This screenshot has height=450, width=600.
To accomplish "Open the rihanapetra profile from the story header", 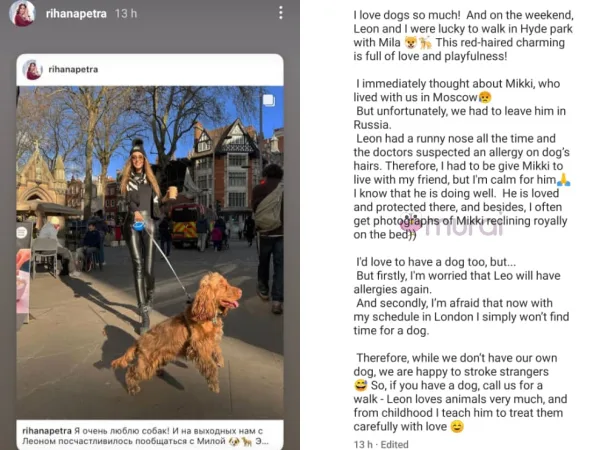I will point(76,14).
